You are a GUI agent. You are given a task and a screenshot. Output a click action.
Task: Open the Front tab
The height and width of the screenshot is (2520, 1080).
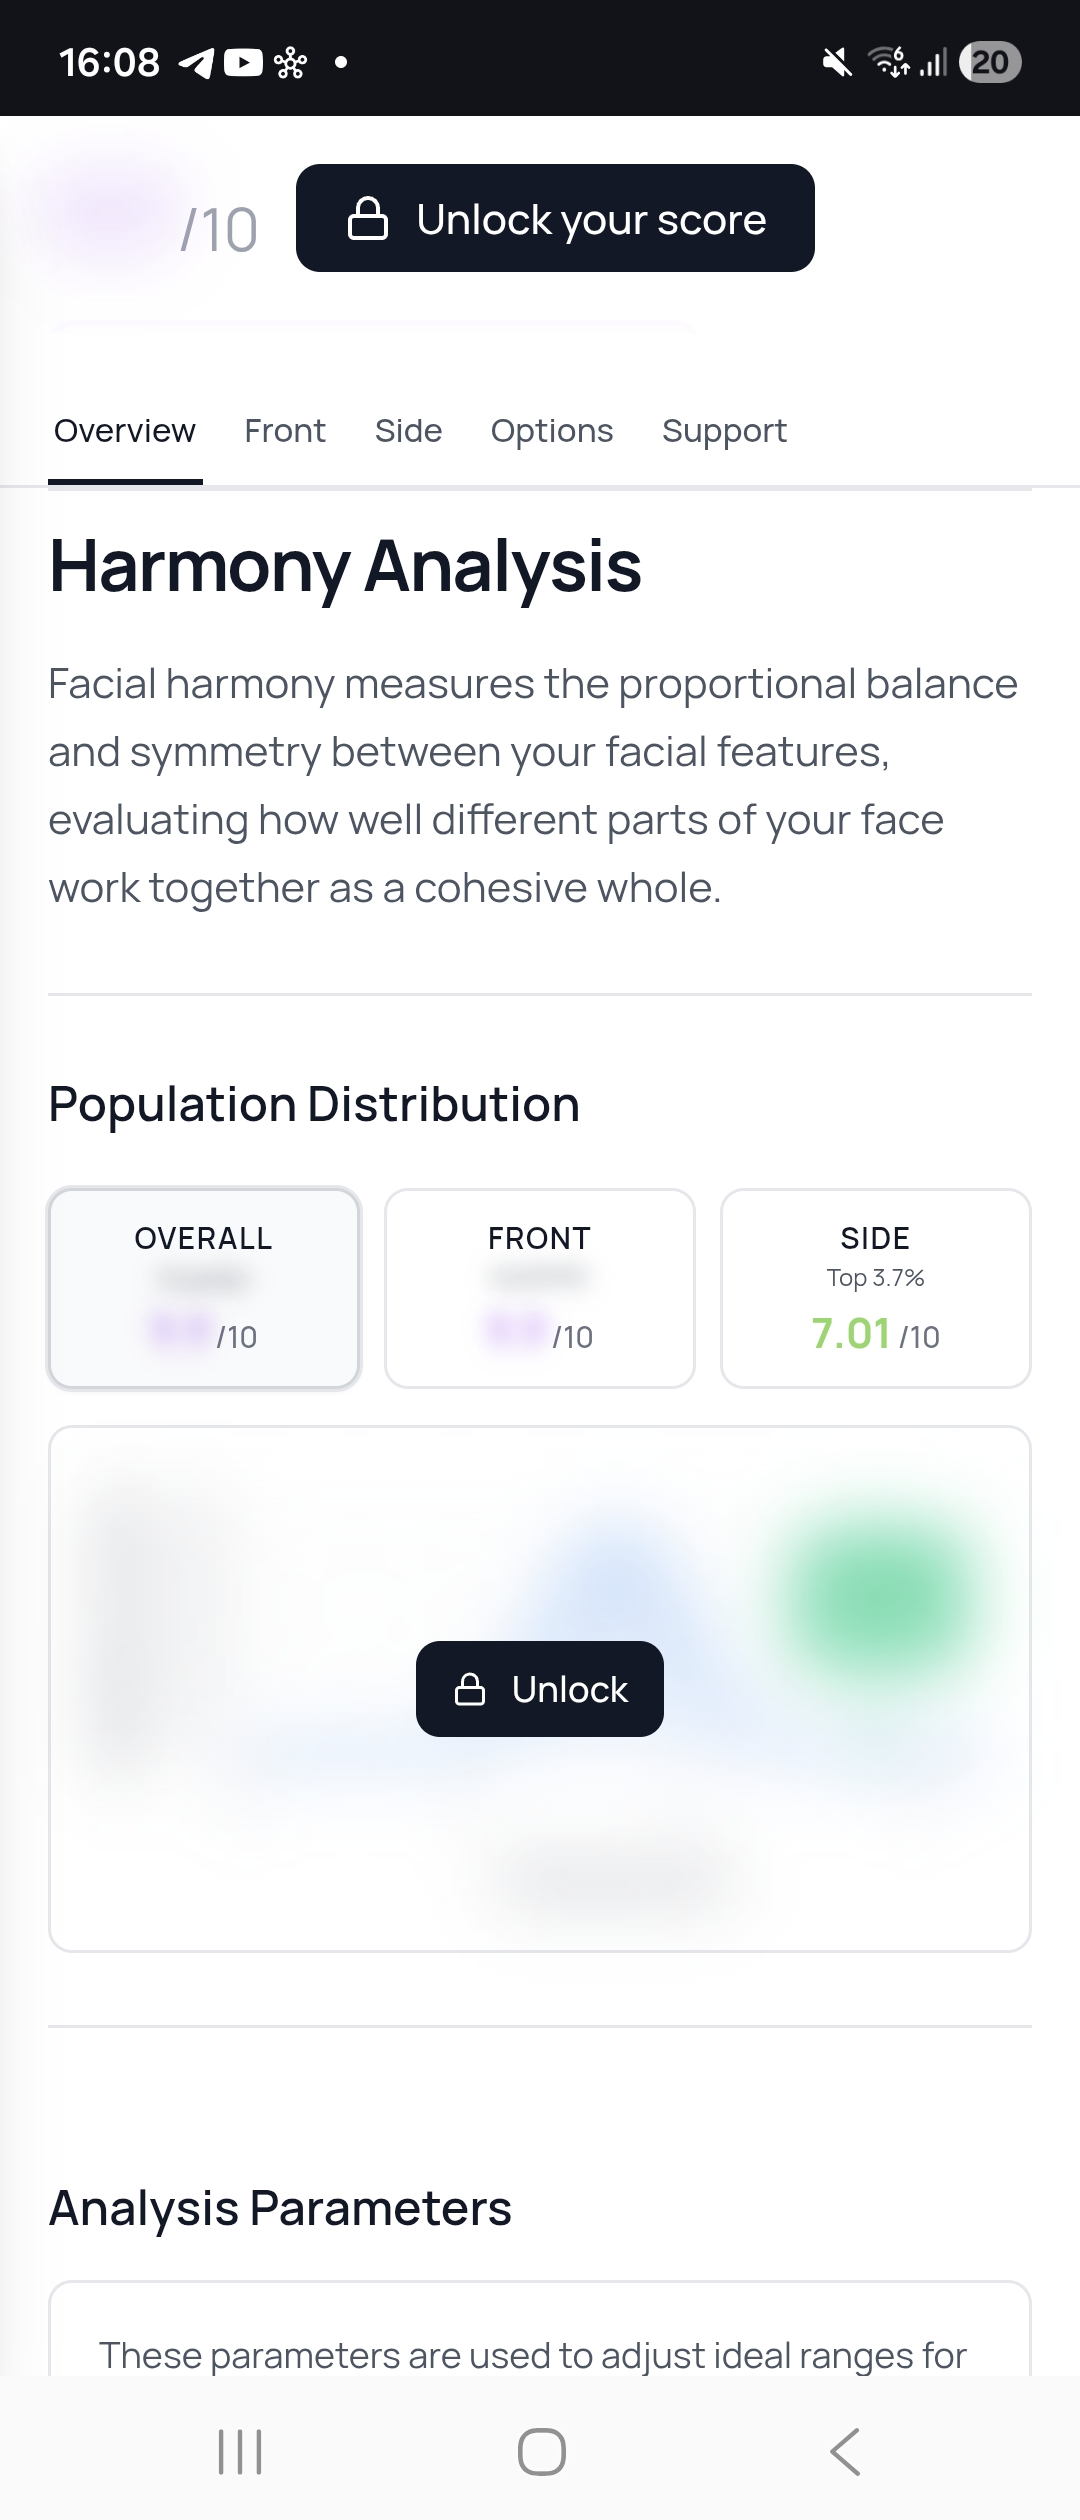point(285,431)
